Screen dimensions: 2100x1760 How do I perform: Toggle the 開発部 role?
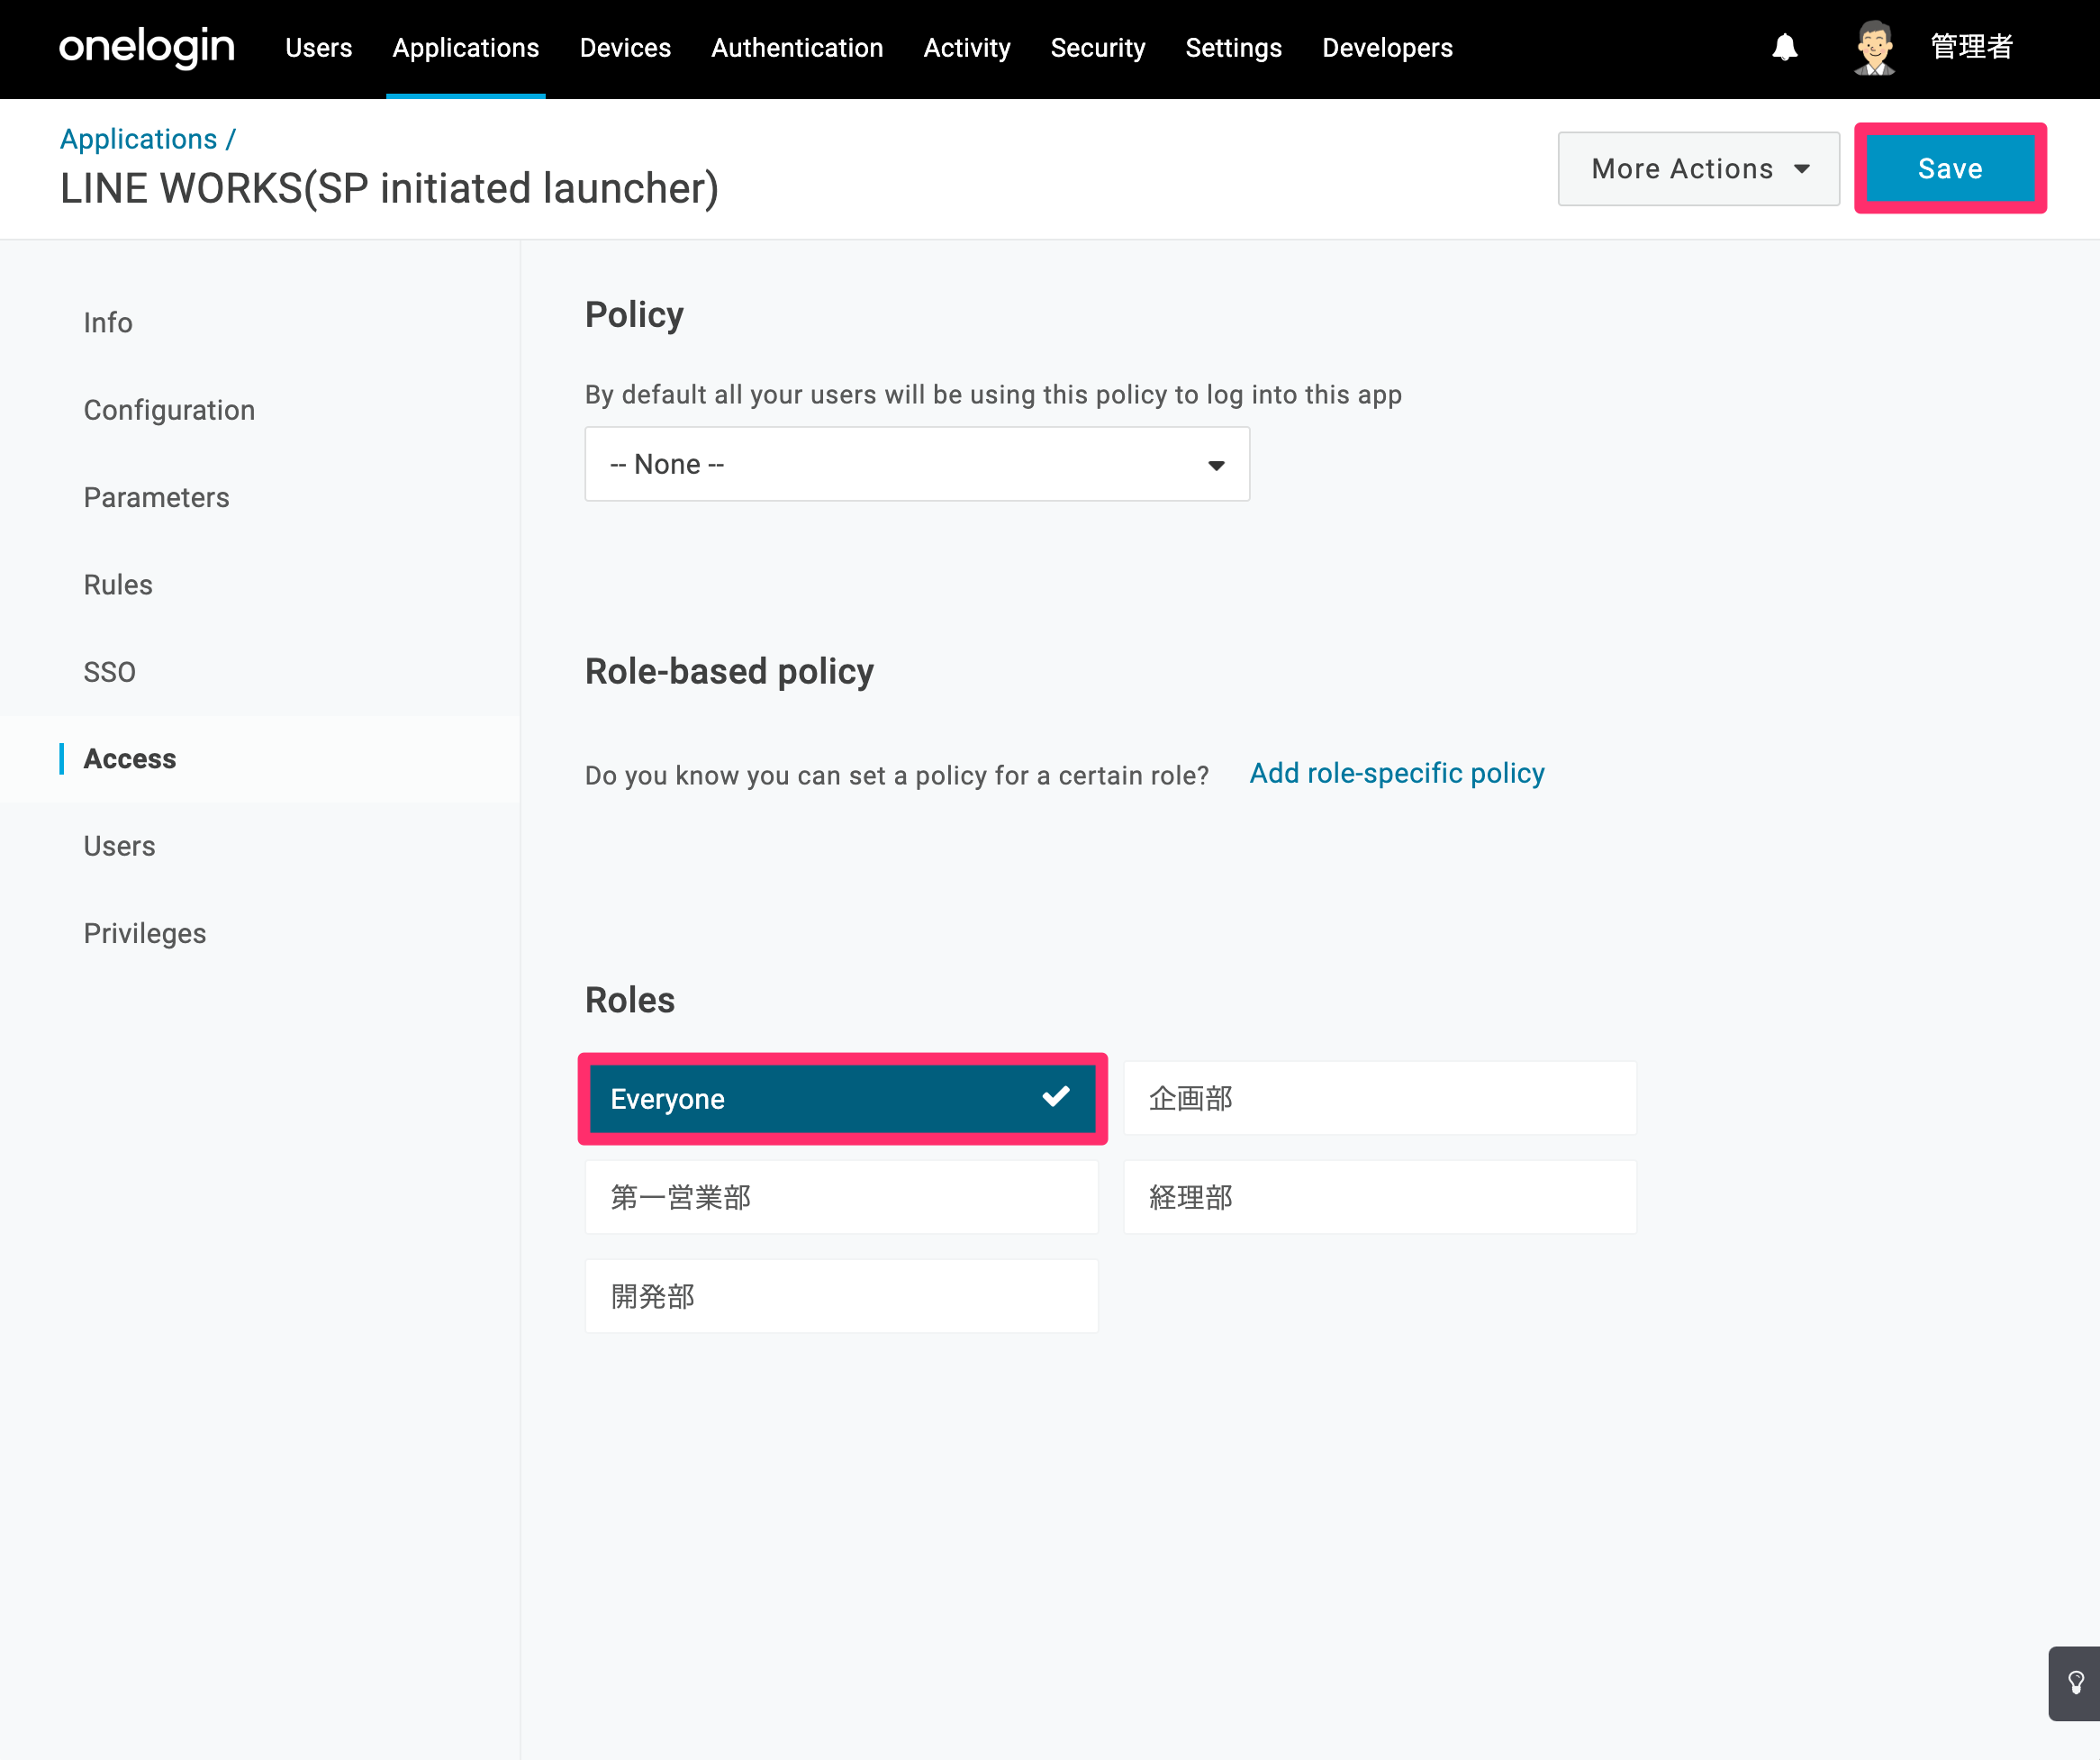pos(842,1296)
